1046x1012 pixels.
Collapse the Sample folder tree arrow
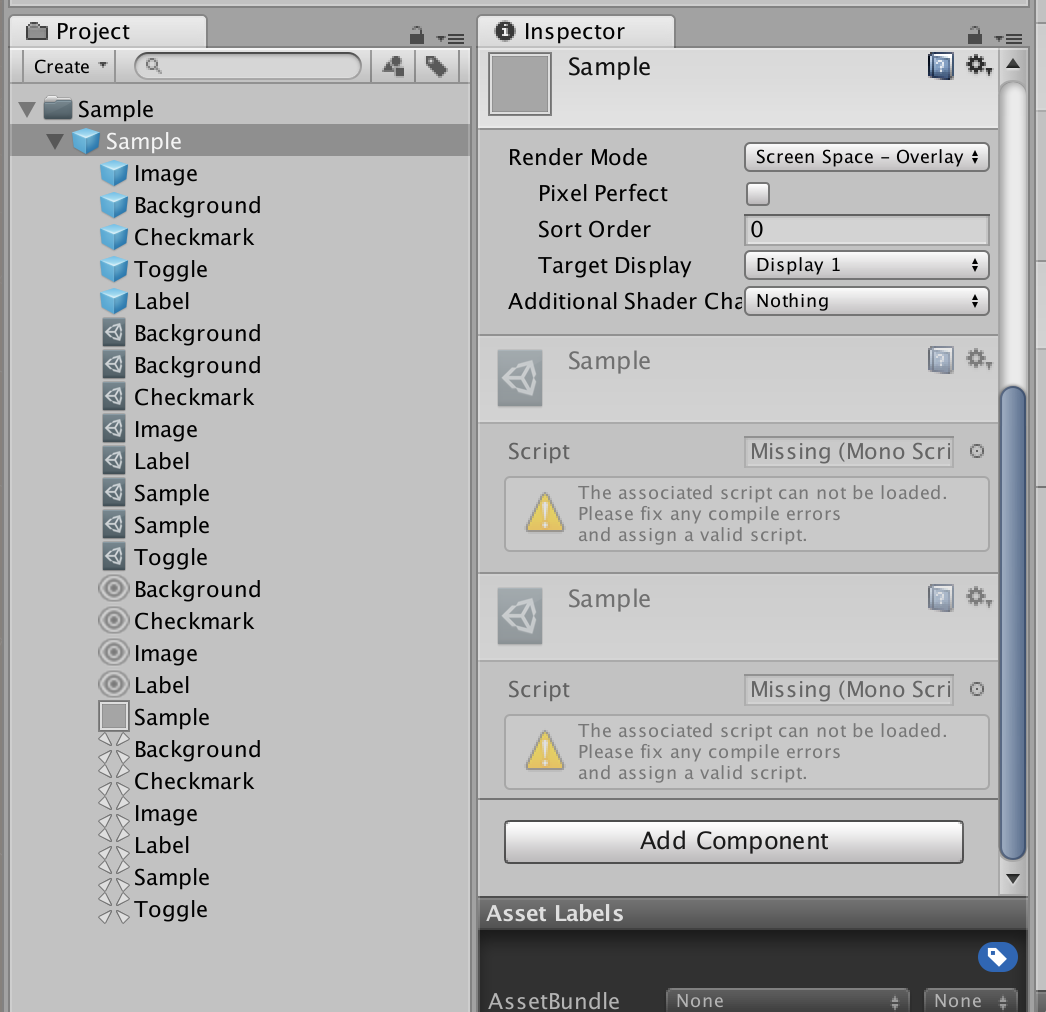[x=27, y=109]
